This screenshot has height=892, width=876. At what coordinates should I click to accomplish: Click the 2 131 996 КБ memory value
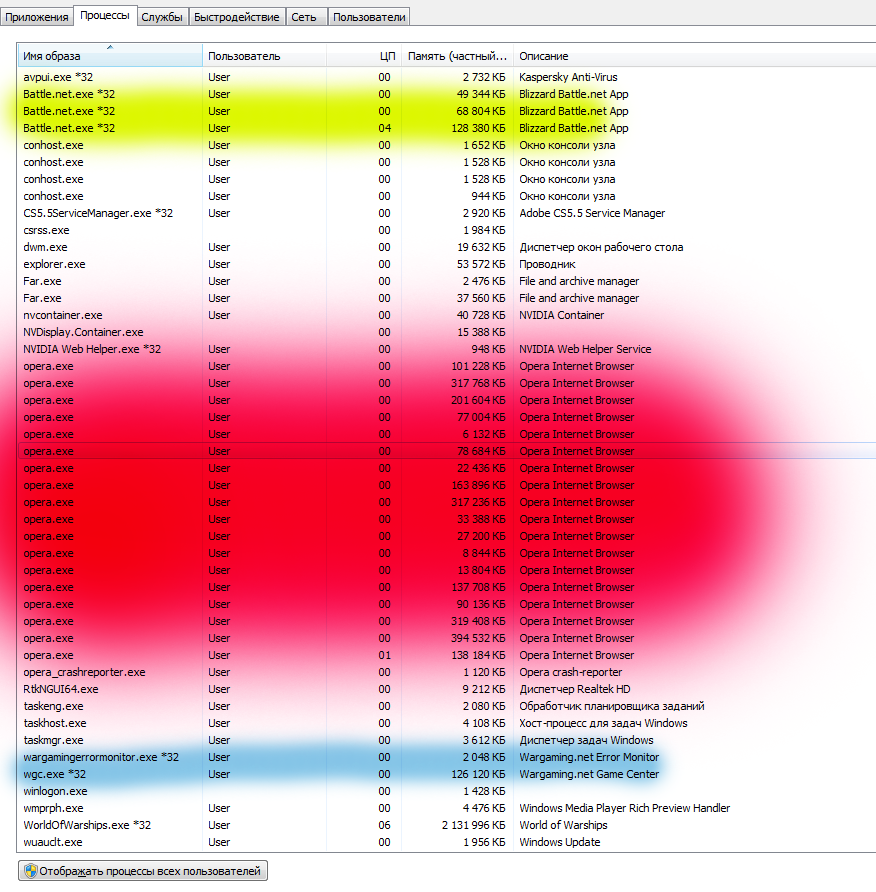[x=473, y=825]
